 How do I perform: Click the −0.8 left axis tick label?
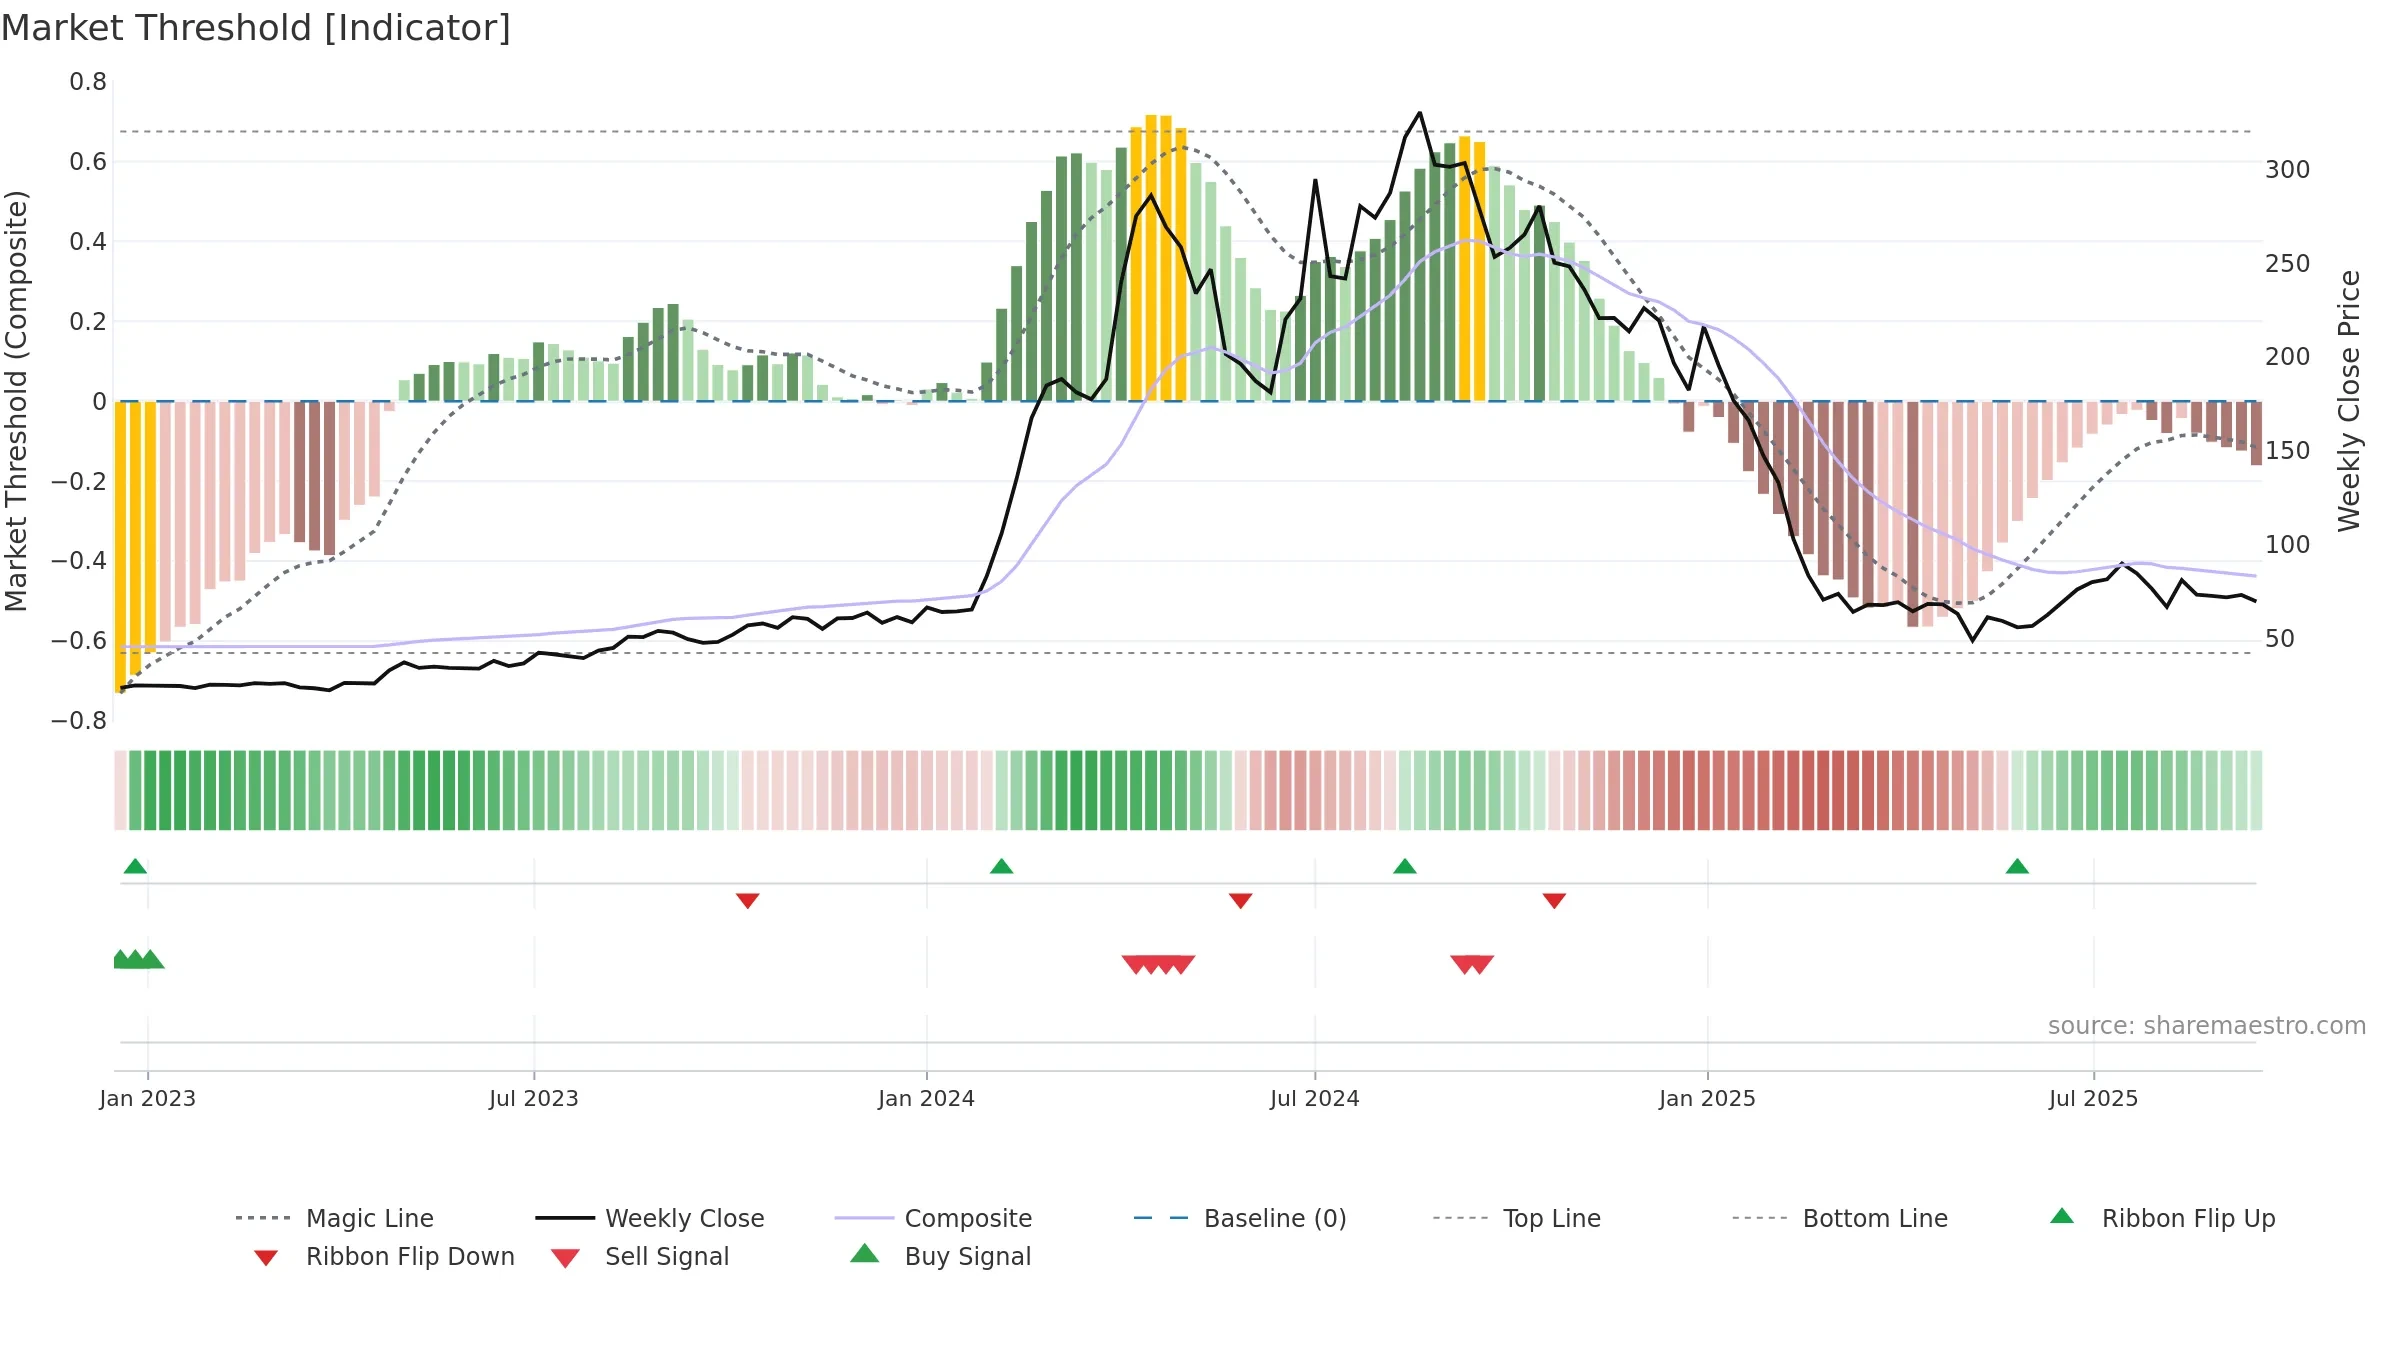coord(79,721)
